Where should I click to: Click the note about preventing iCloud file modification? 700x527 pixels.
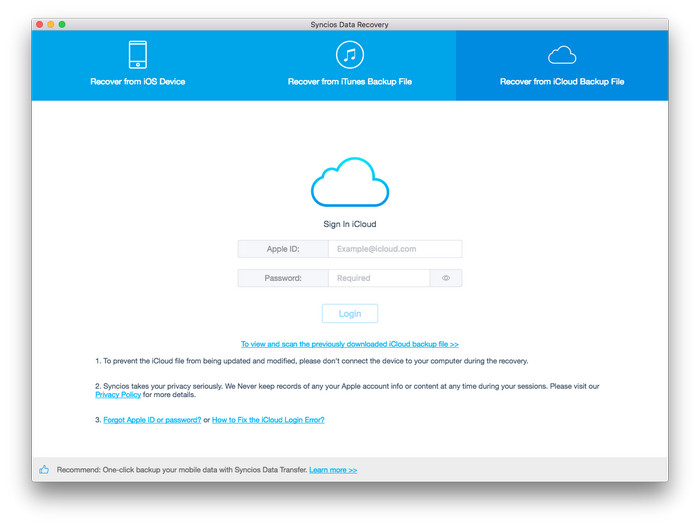[x=312, y=361]
